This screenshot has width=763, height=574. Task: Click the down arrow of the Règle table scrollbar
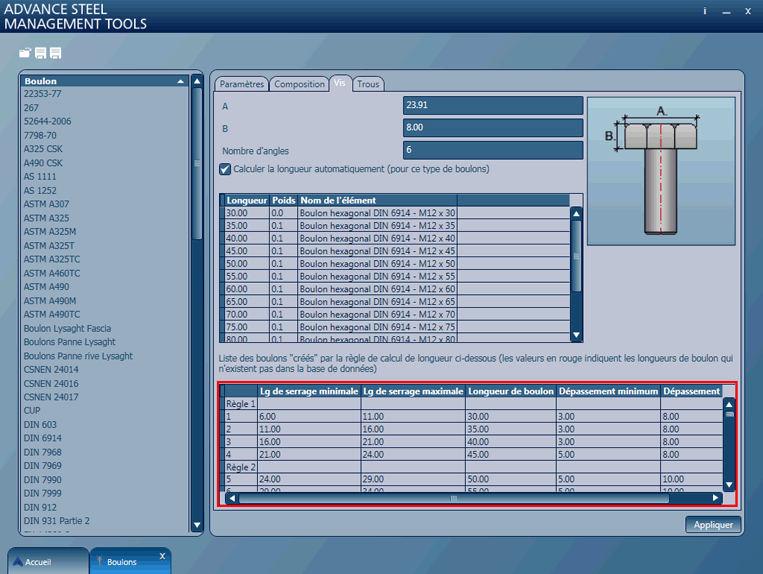point(729,484)
